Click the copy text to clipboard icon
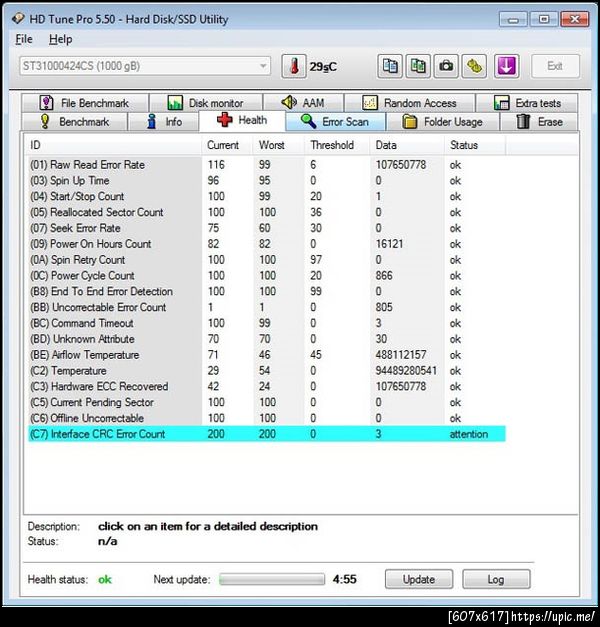Viewport: 600px width, 627px height. coord(390,66)
